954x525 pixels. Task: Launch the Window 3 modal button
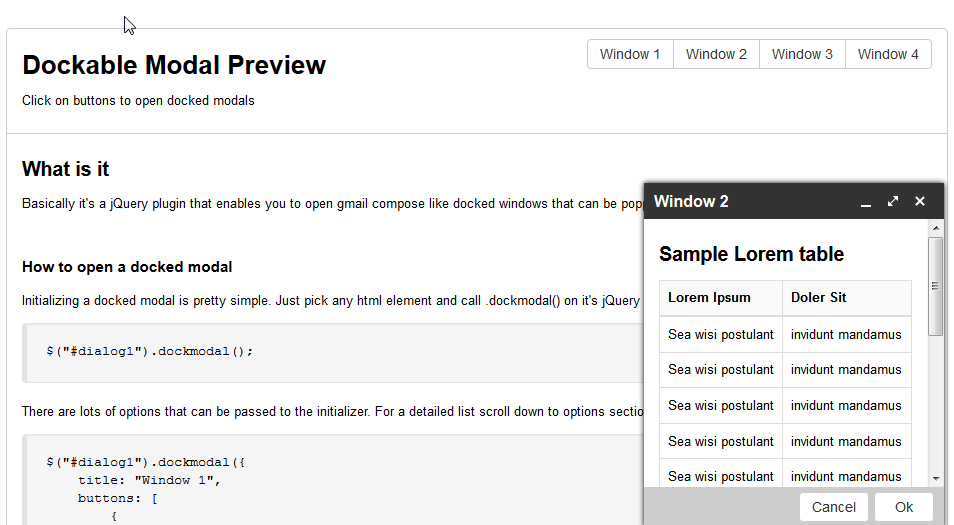coord(802,54)
